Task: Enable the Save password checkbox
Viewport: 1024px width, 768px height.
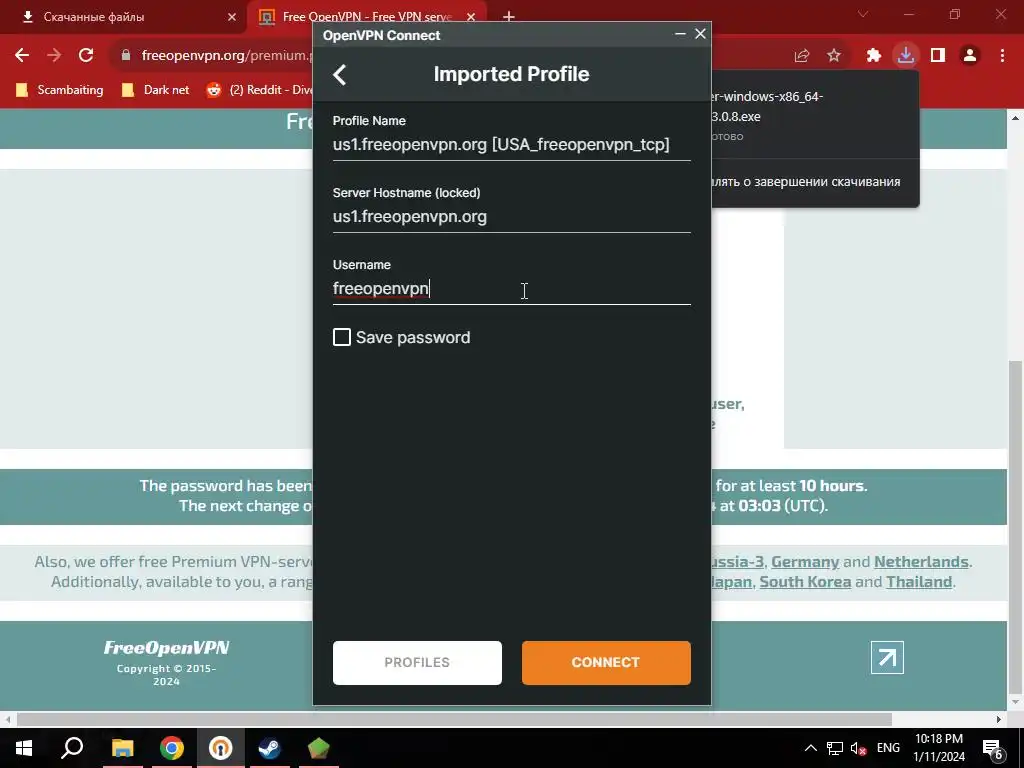Action: 342,337
